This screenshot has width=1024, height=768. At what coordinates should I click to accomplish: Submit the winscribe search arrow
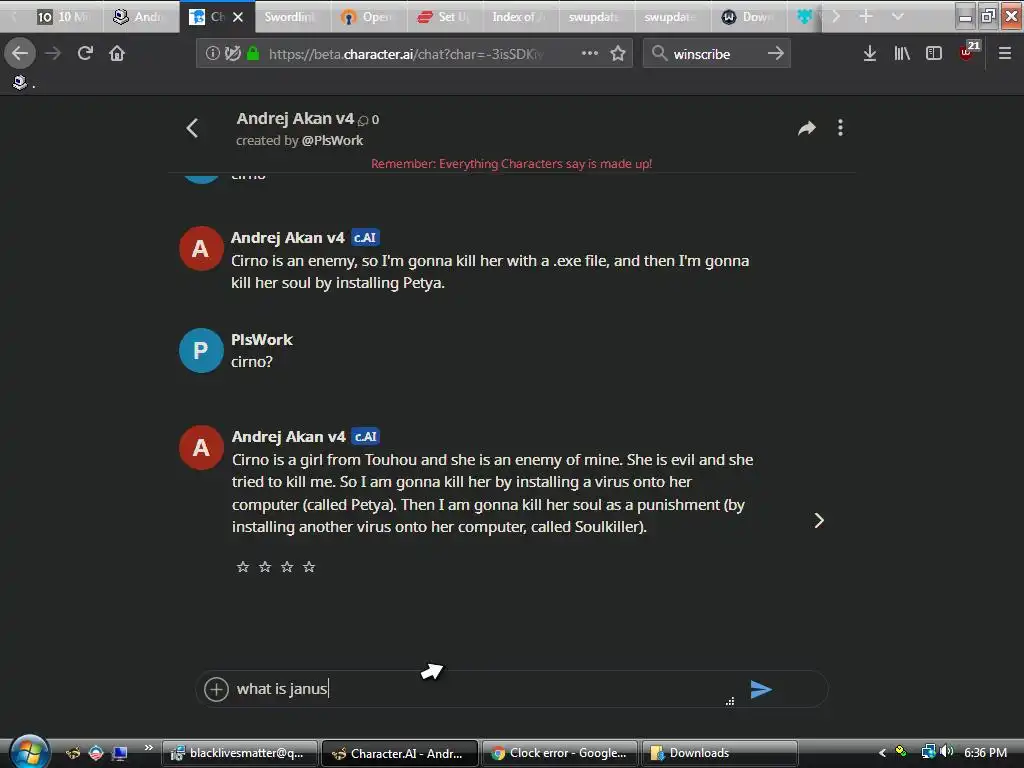775,53
